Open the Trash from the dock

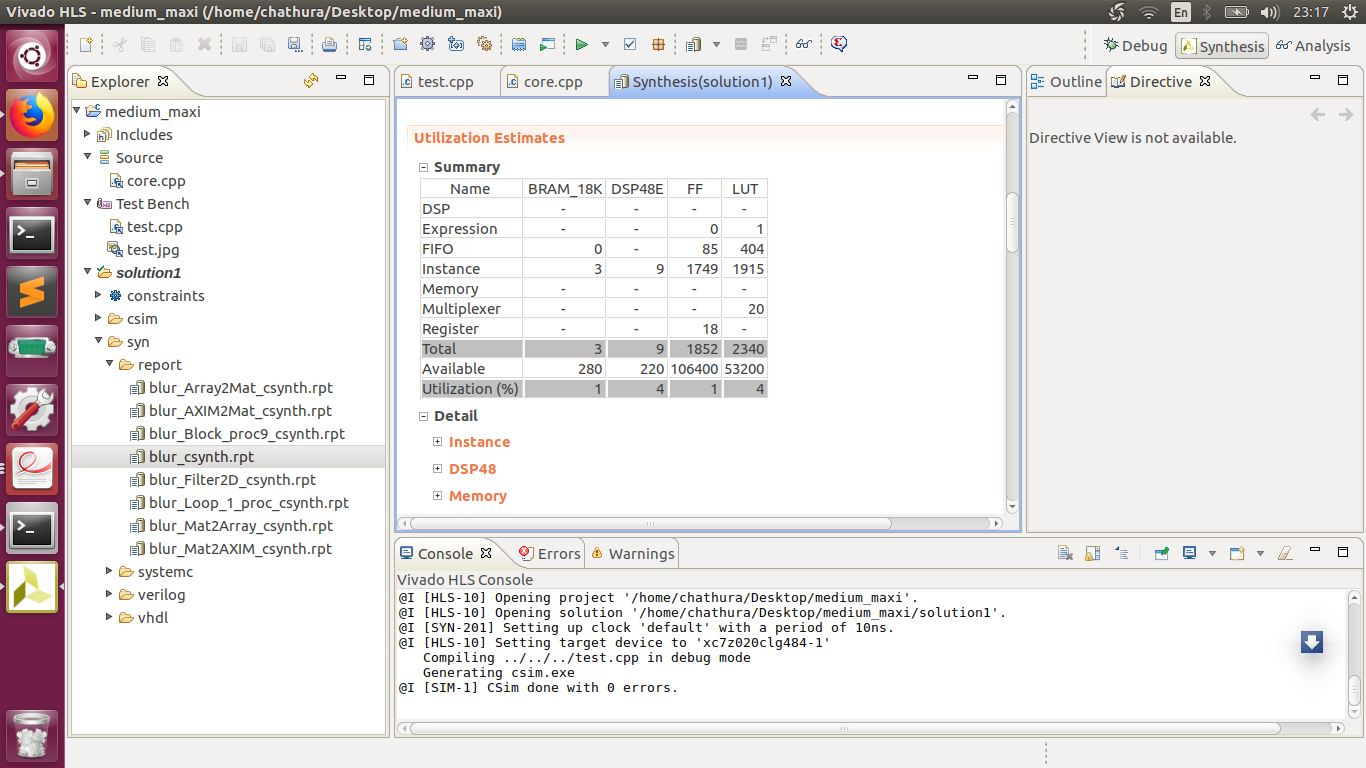(32, 735)
